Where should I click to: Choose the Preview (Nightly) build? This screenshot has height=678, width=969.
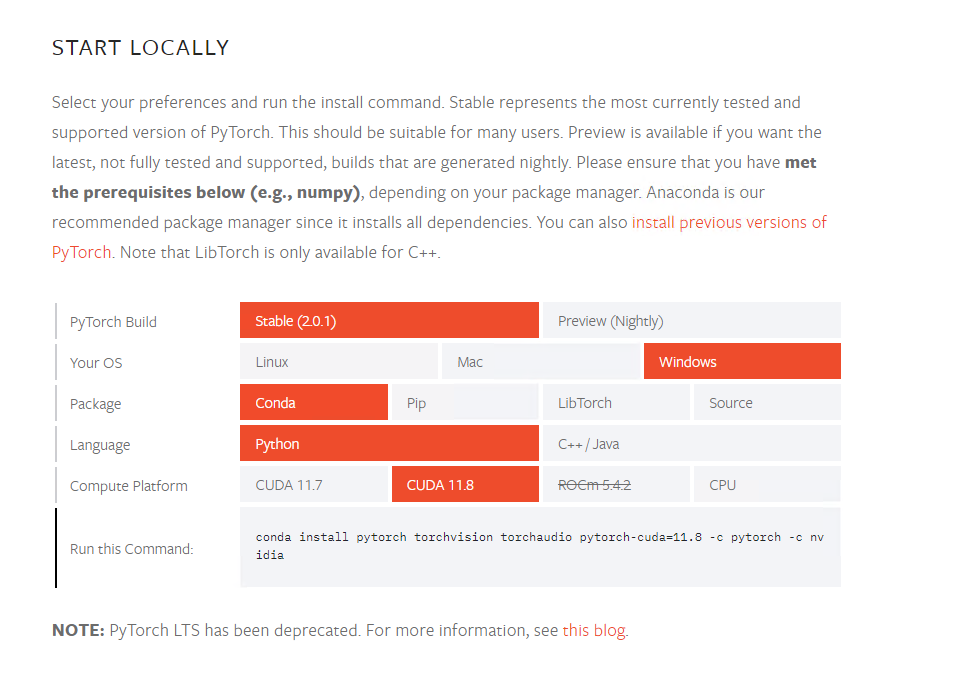[x=691, y=320]
